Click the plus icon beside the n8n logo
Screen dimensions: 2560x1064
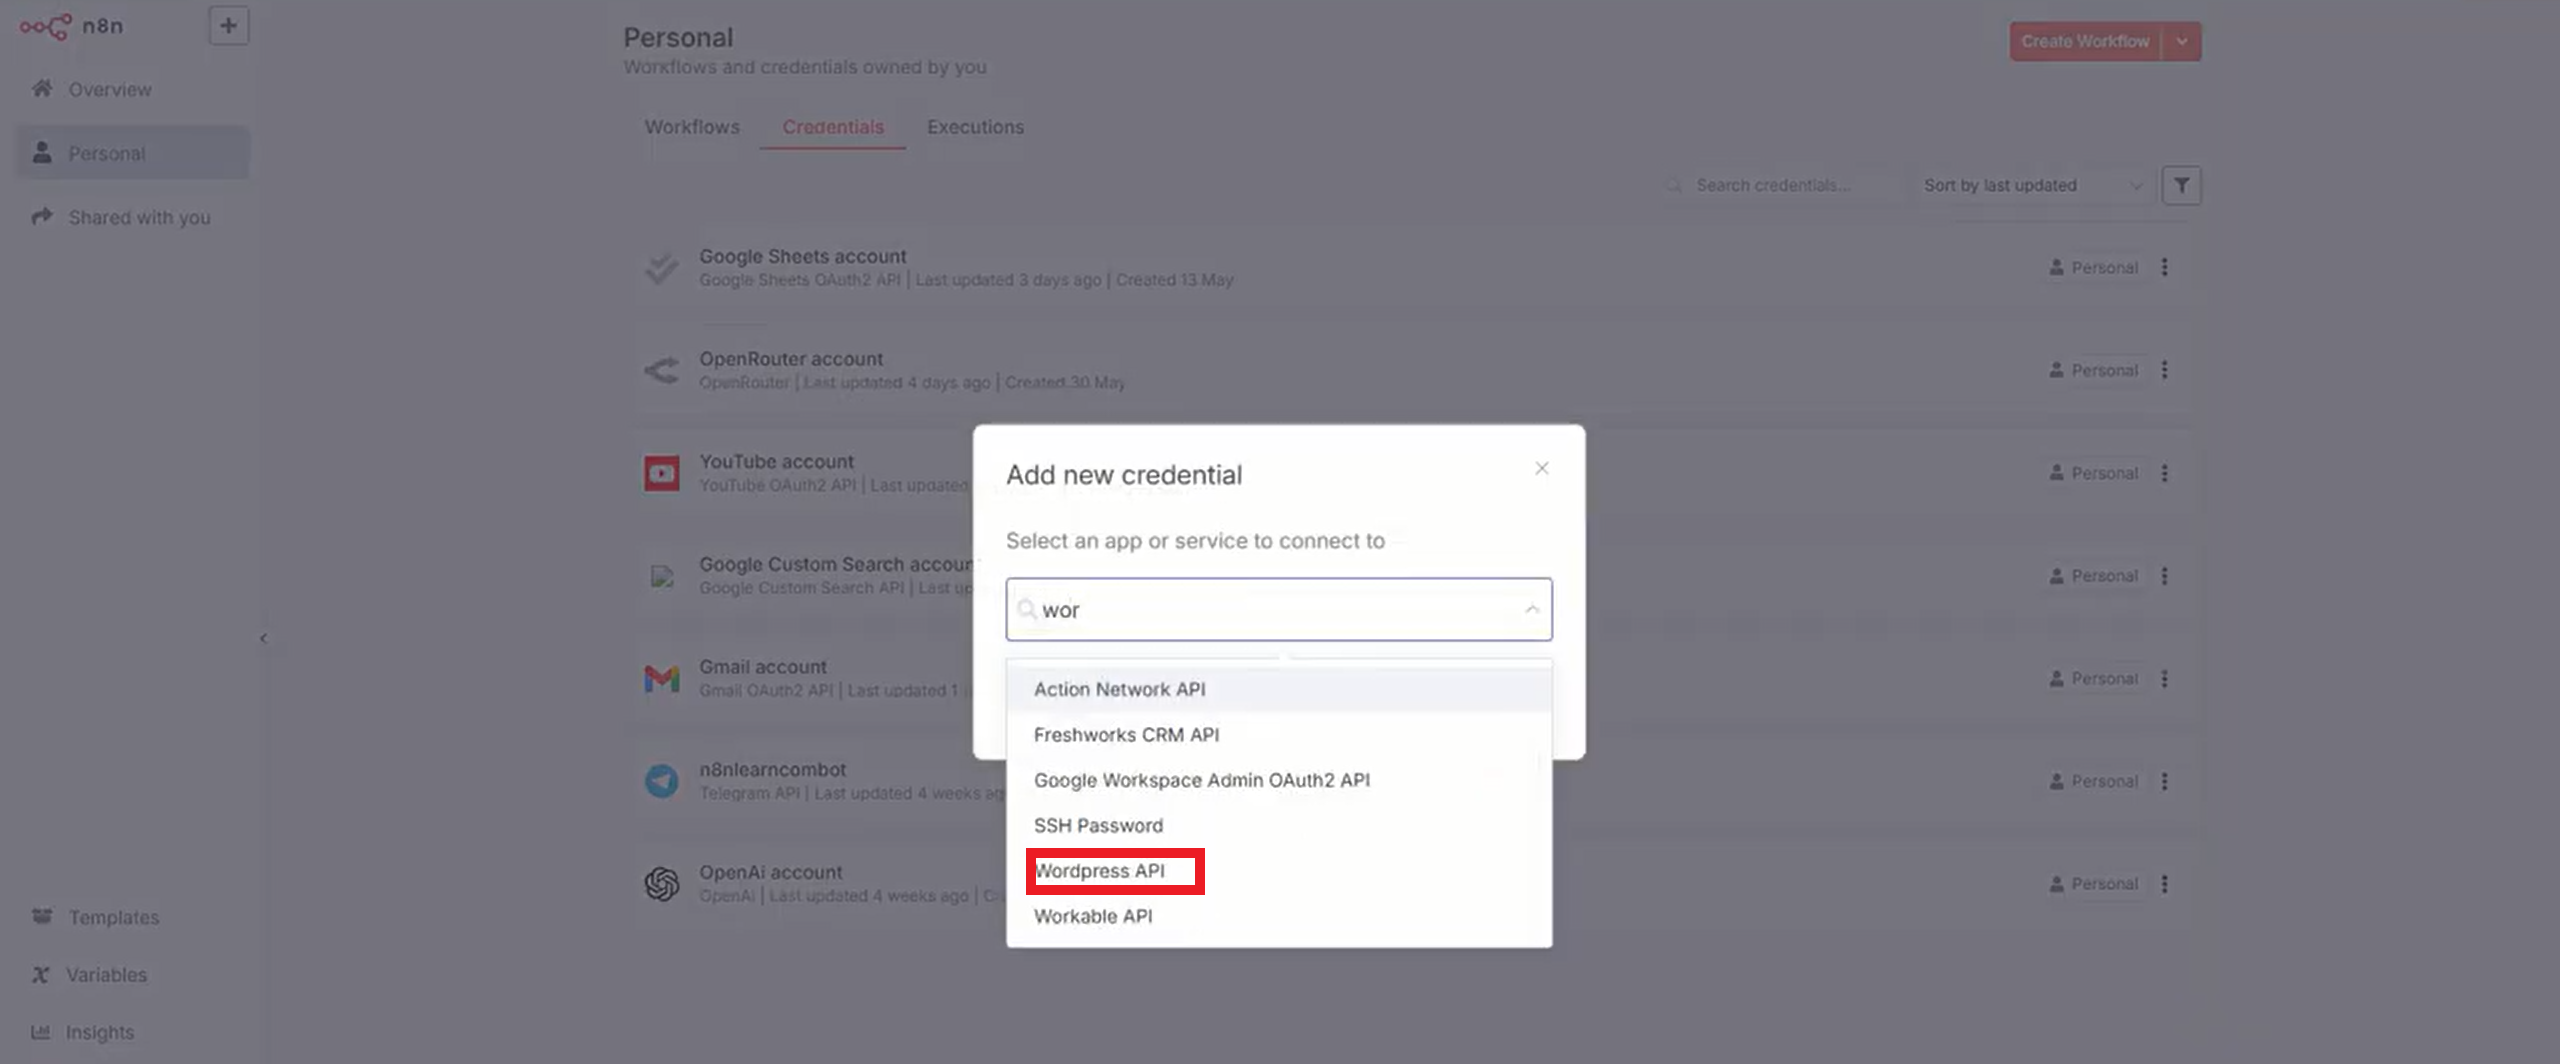(x=228, y=26)
